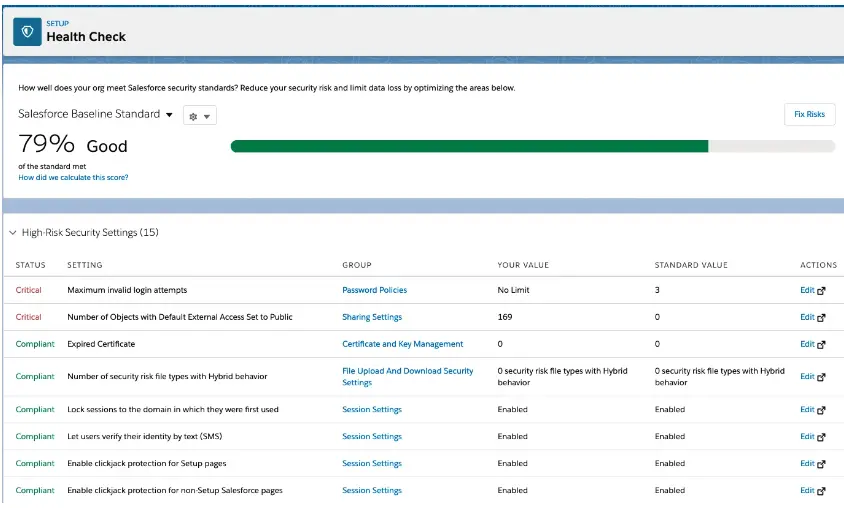
Task: Collapse the High-Risk Security Settings section
Action: [12, 232]
